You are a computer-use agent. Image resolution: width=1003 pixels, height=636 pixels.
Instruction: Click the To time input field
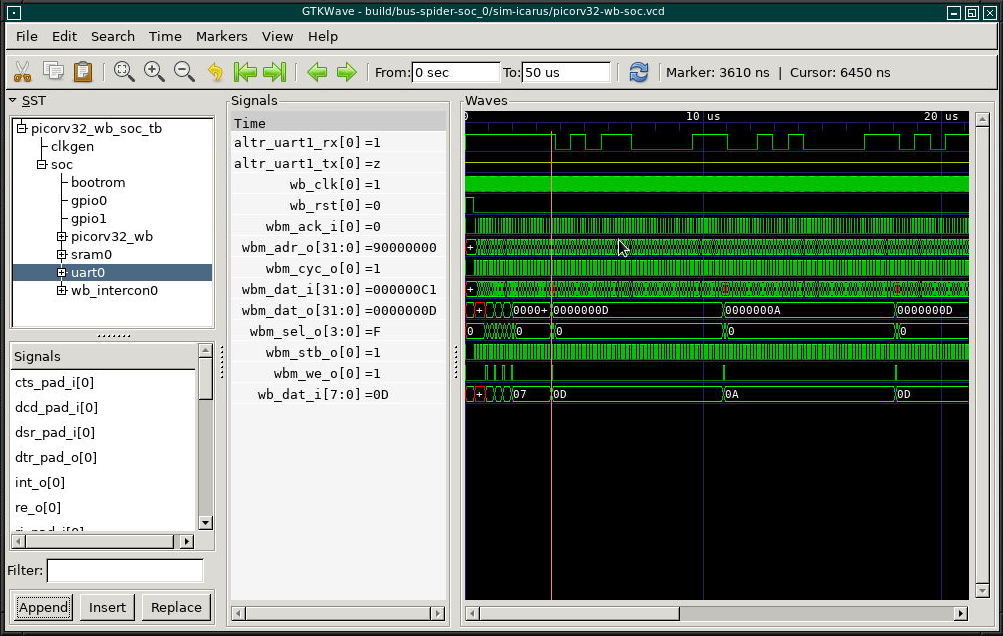[x=566, y=72]
